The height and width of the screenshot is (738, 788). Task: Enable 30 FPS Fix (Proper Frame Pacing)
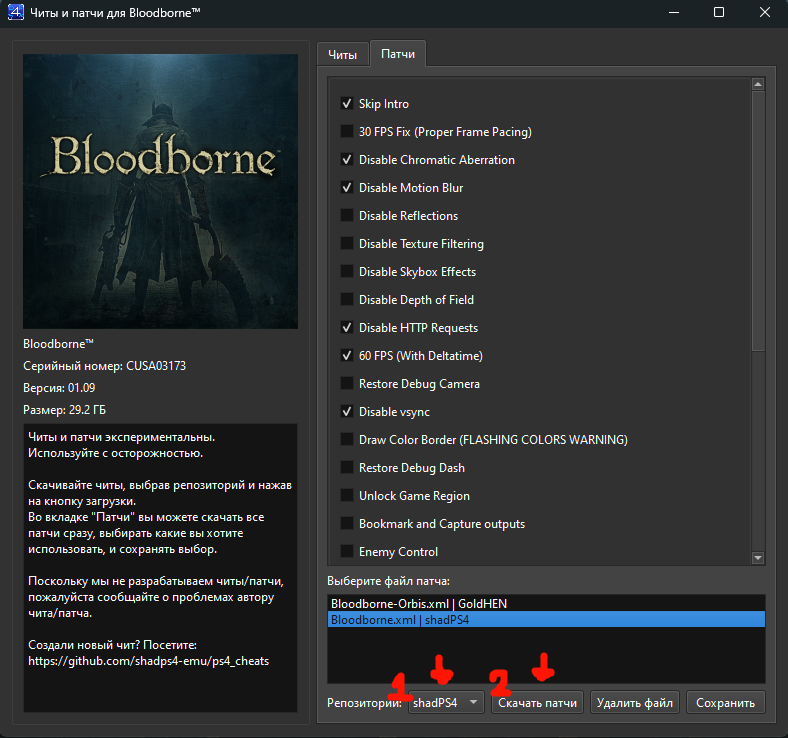pos(347,132)
